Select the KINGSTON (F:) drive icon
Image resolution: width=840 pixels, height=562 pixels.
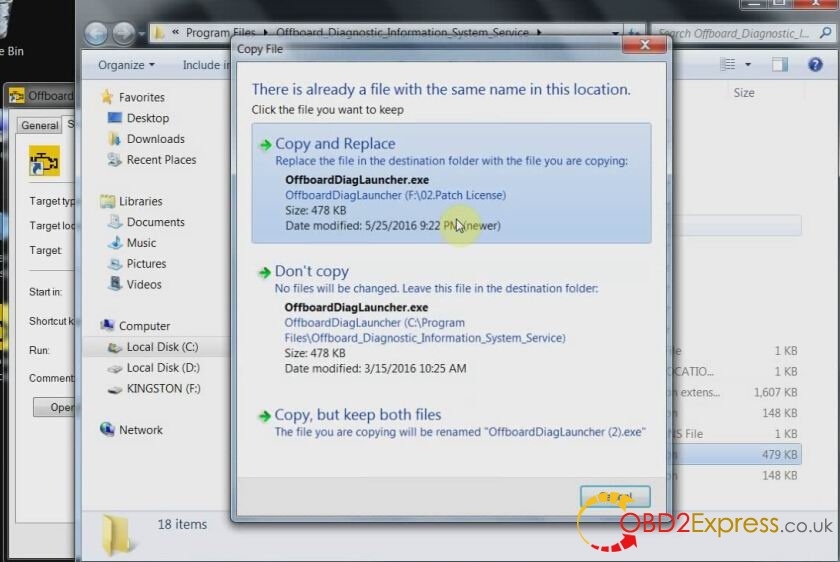click(x=115, y=388)
